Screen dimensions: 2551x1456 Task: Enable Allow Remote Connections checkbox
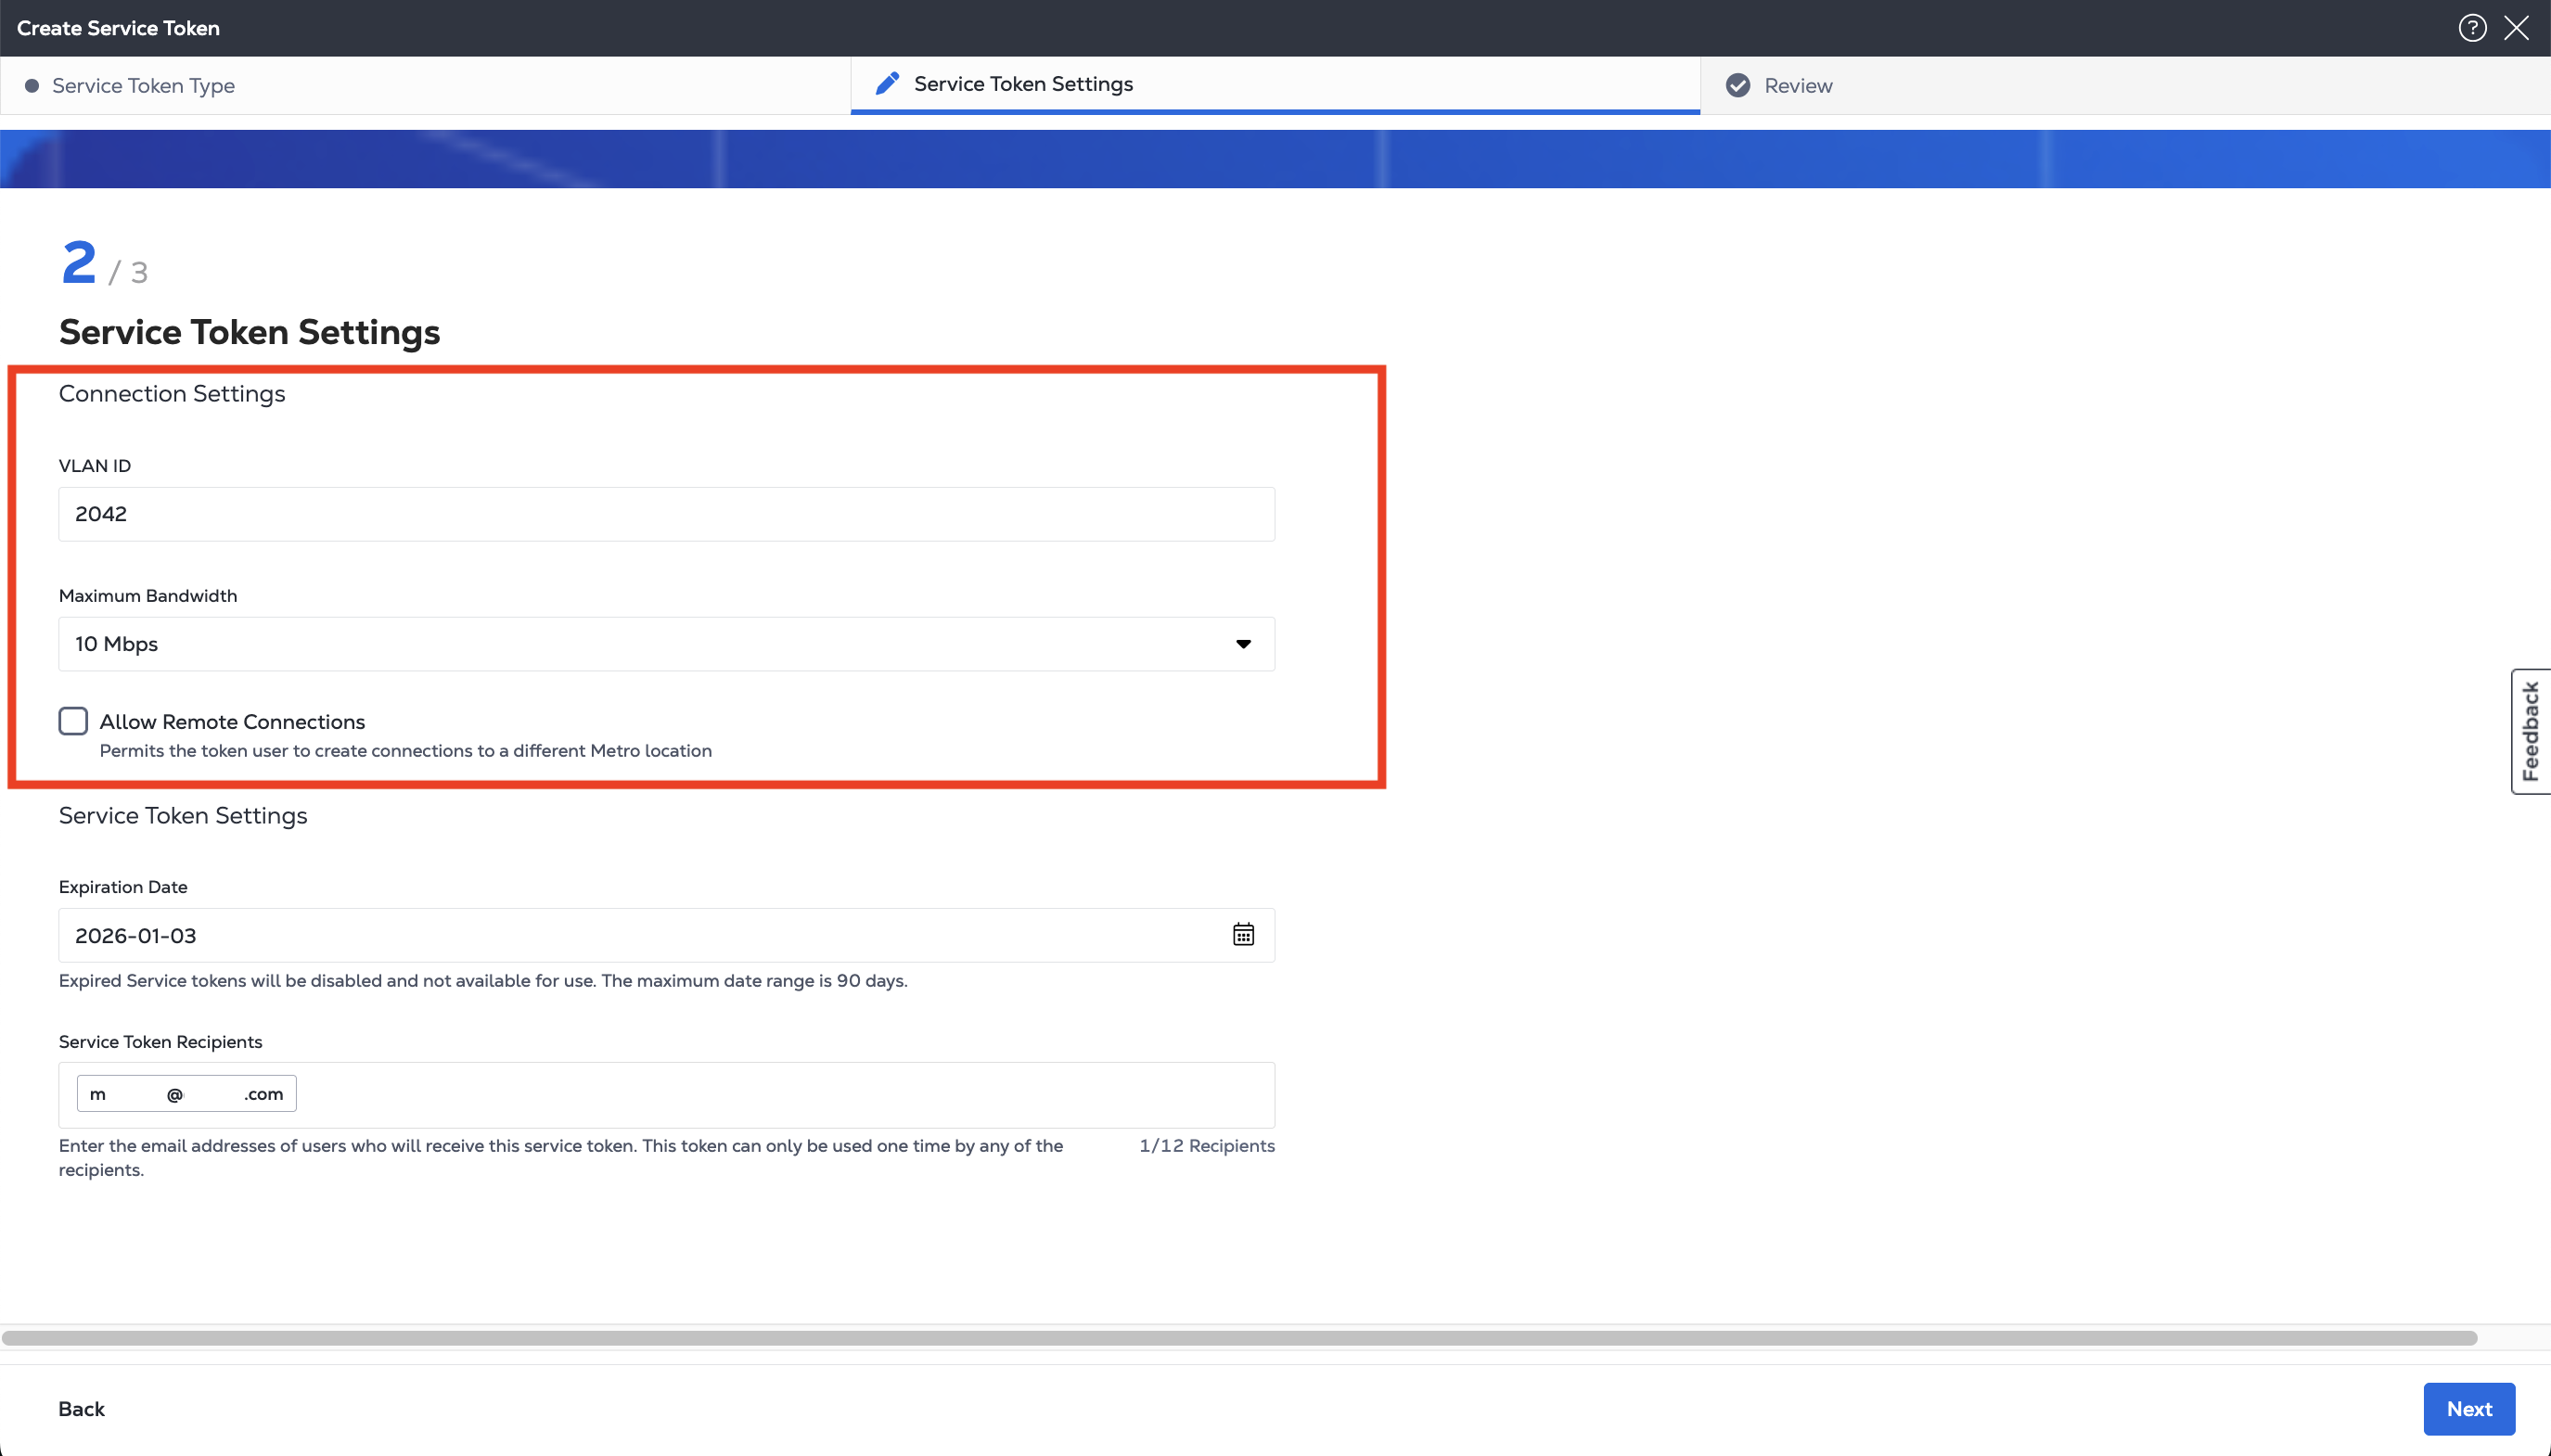[x=73, y=721]
